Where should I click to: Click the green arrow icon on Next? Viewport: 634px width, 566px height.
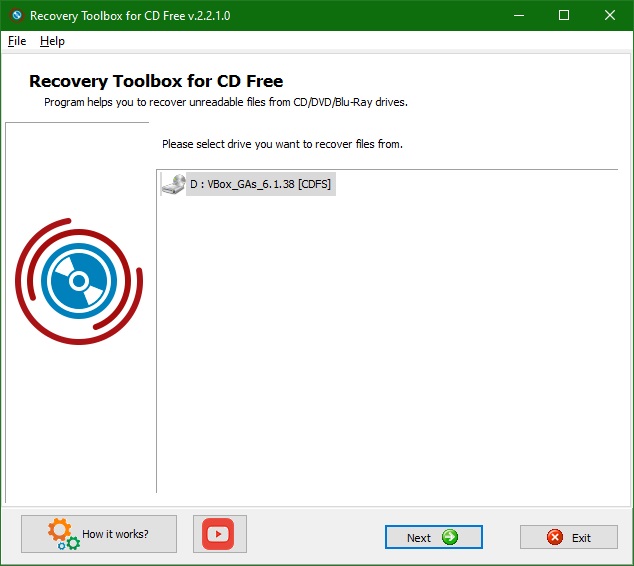(x=449, y=537)
